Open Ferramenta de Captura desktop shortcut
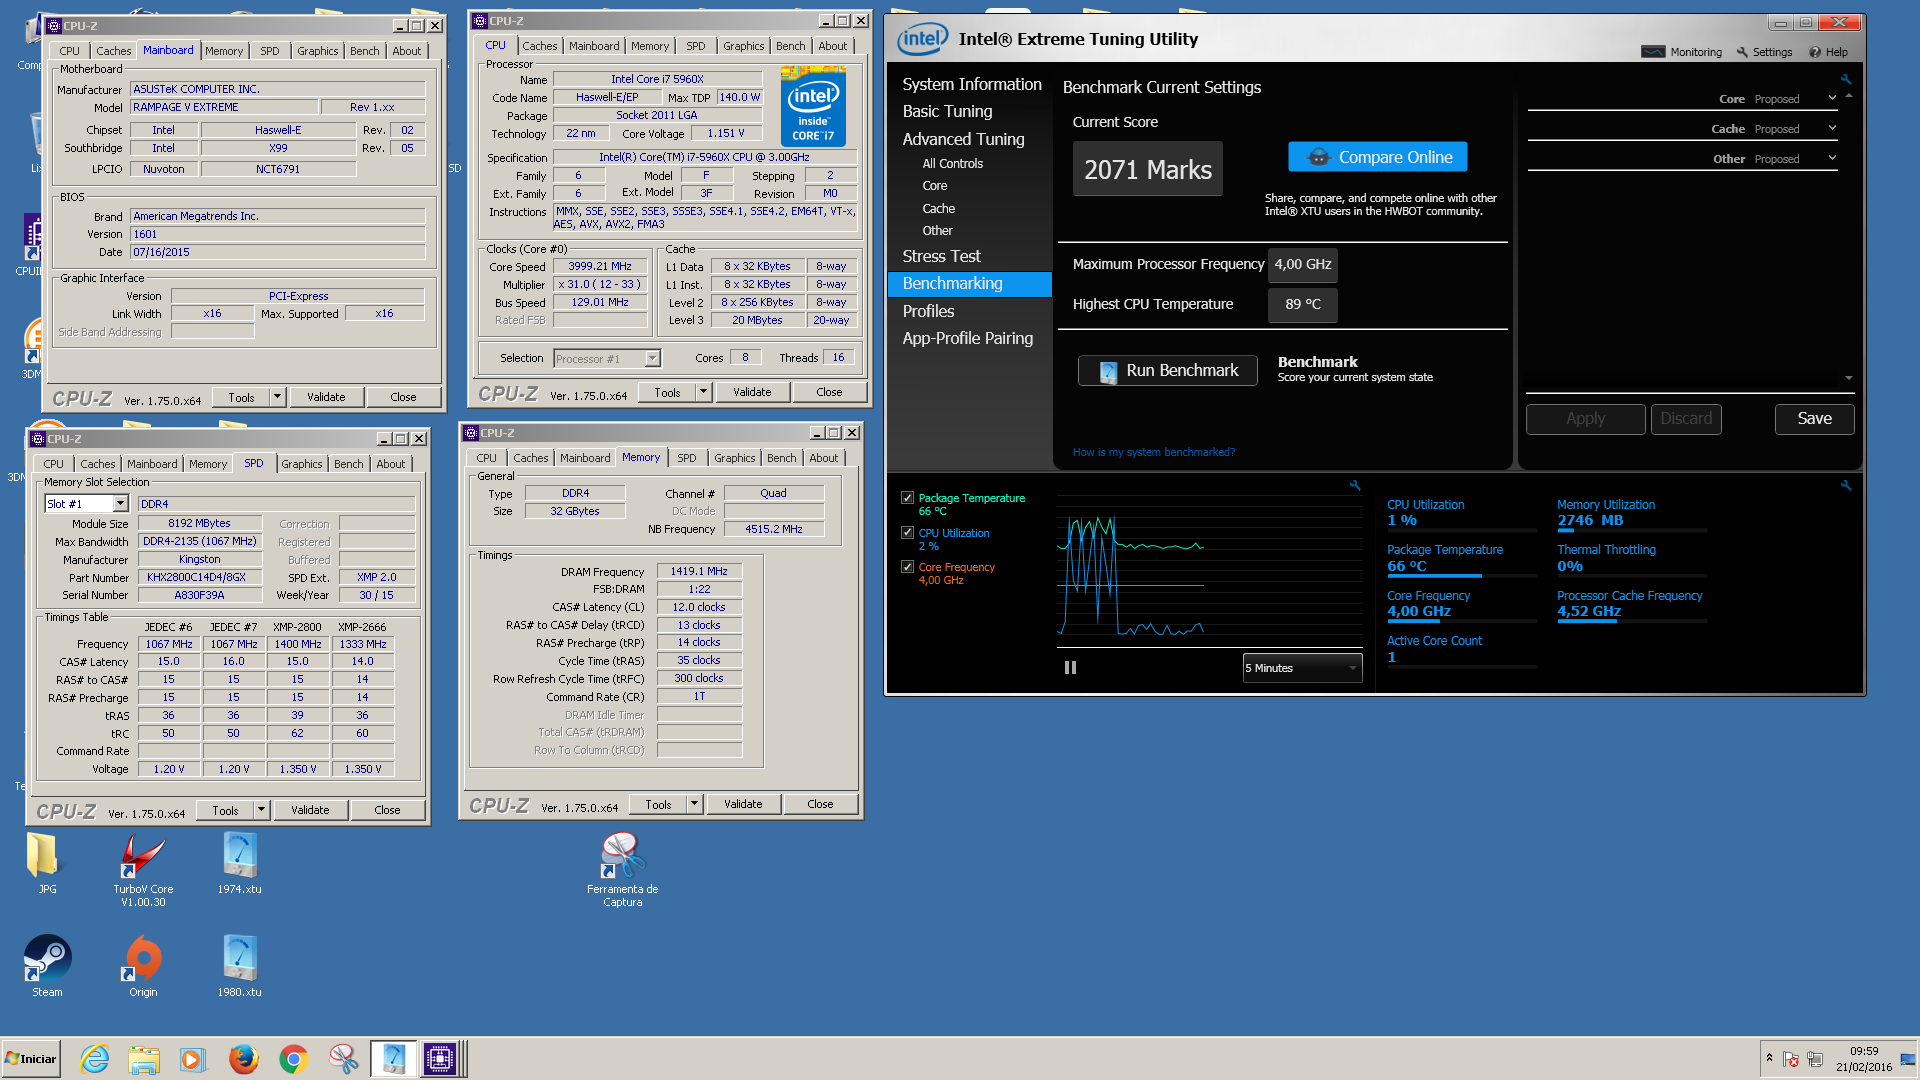 [622, 869]
